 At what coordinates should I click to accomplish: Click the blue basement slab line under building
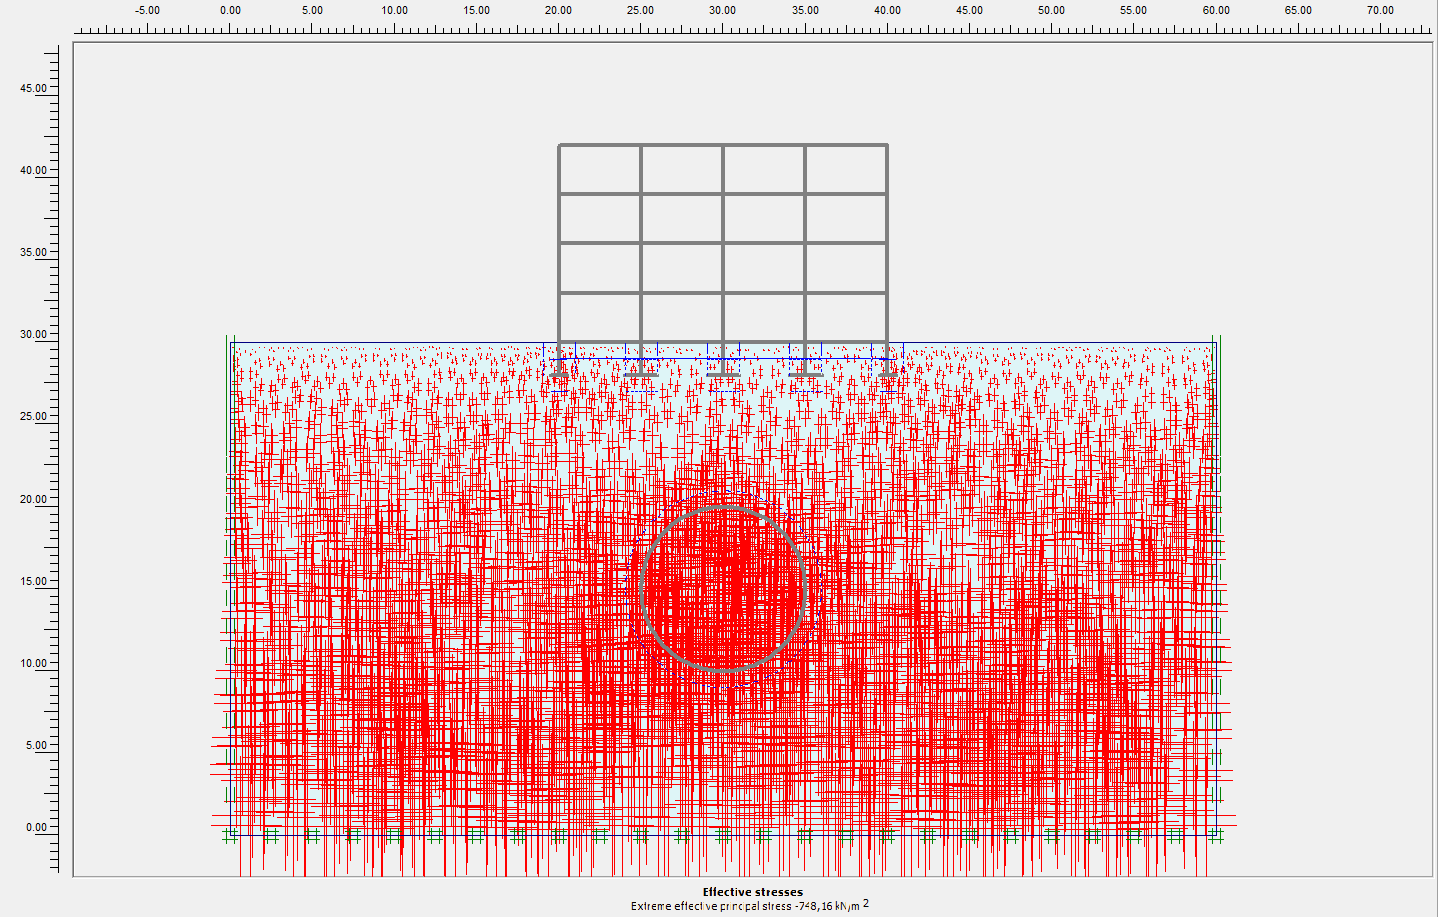[722, 358]
